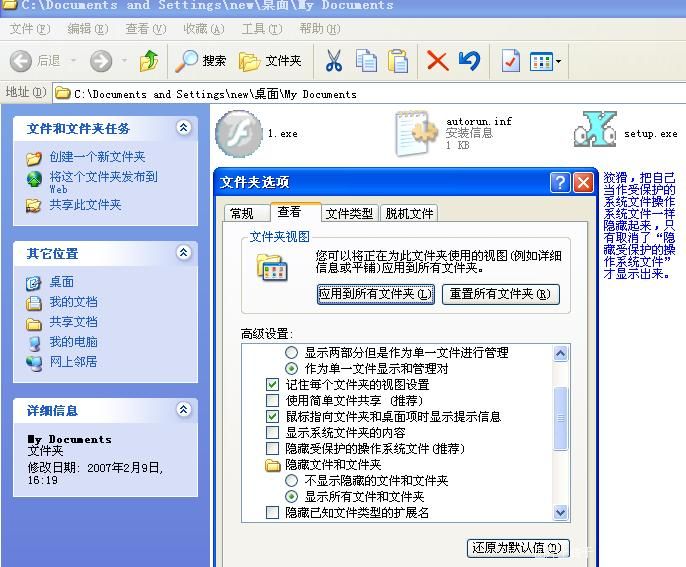686x567 pixels.
Task: Switch to the 文件类型 tab
Action: tap(349, 214)
